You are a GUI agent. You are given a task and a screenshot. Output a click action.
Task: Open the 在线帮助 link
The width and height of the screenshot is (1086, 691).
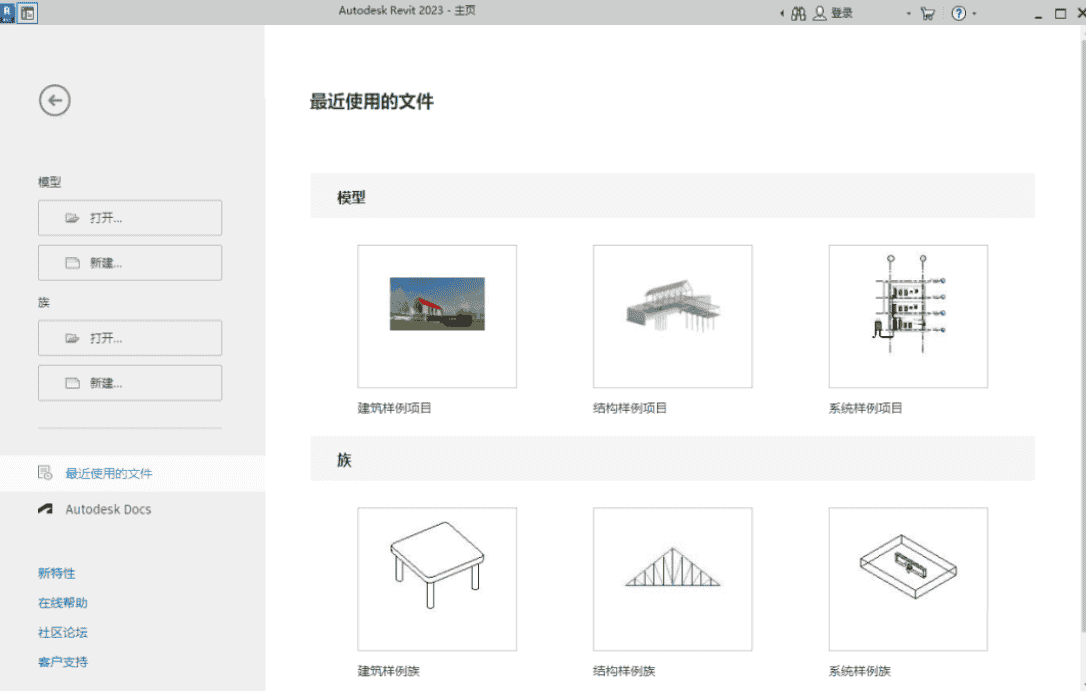click(63, 603)
